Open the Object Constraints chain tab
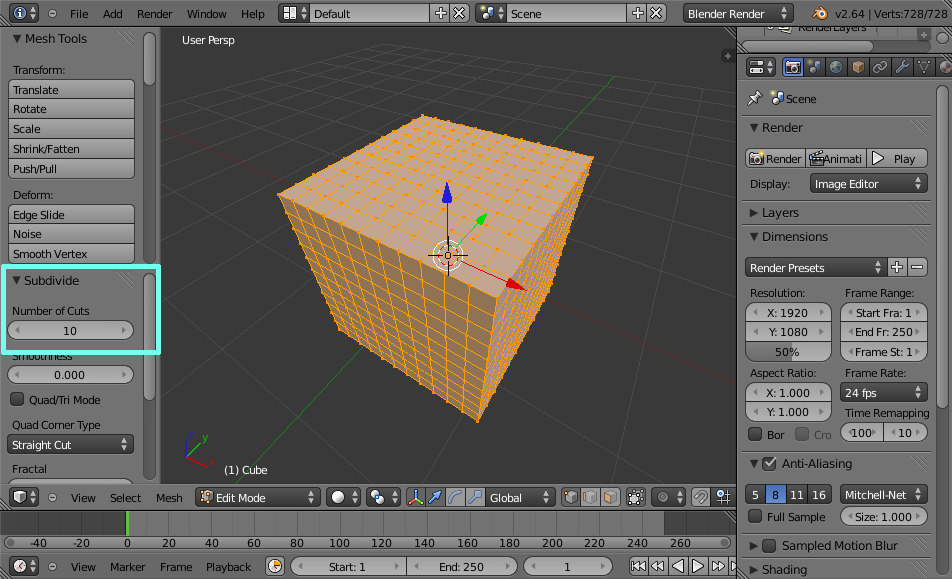Screen dimensions: 952x579 coord(880,67)
